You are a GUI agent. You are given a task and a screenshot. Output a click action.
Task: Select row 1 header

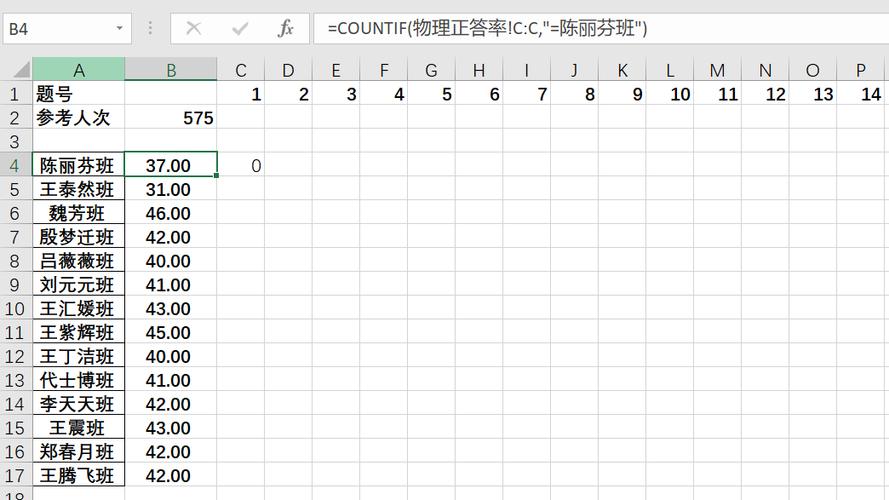(15, 94)
